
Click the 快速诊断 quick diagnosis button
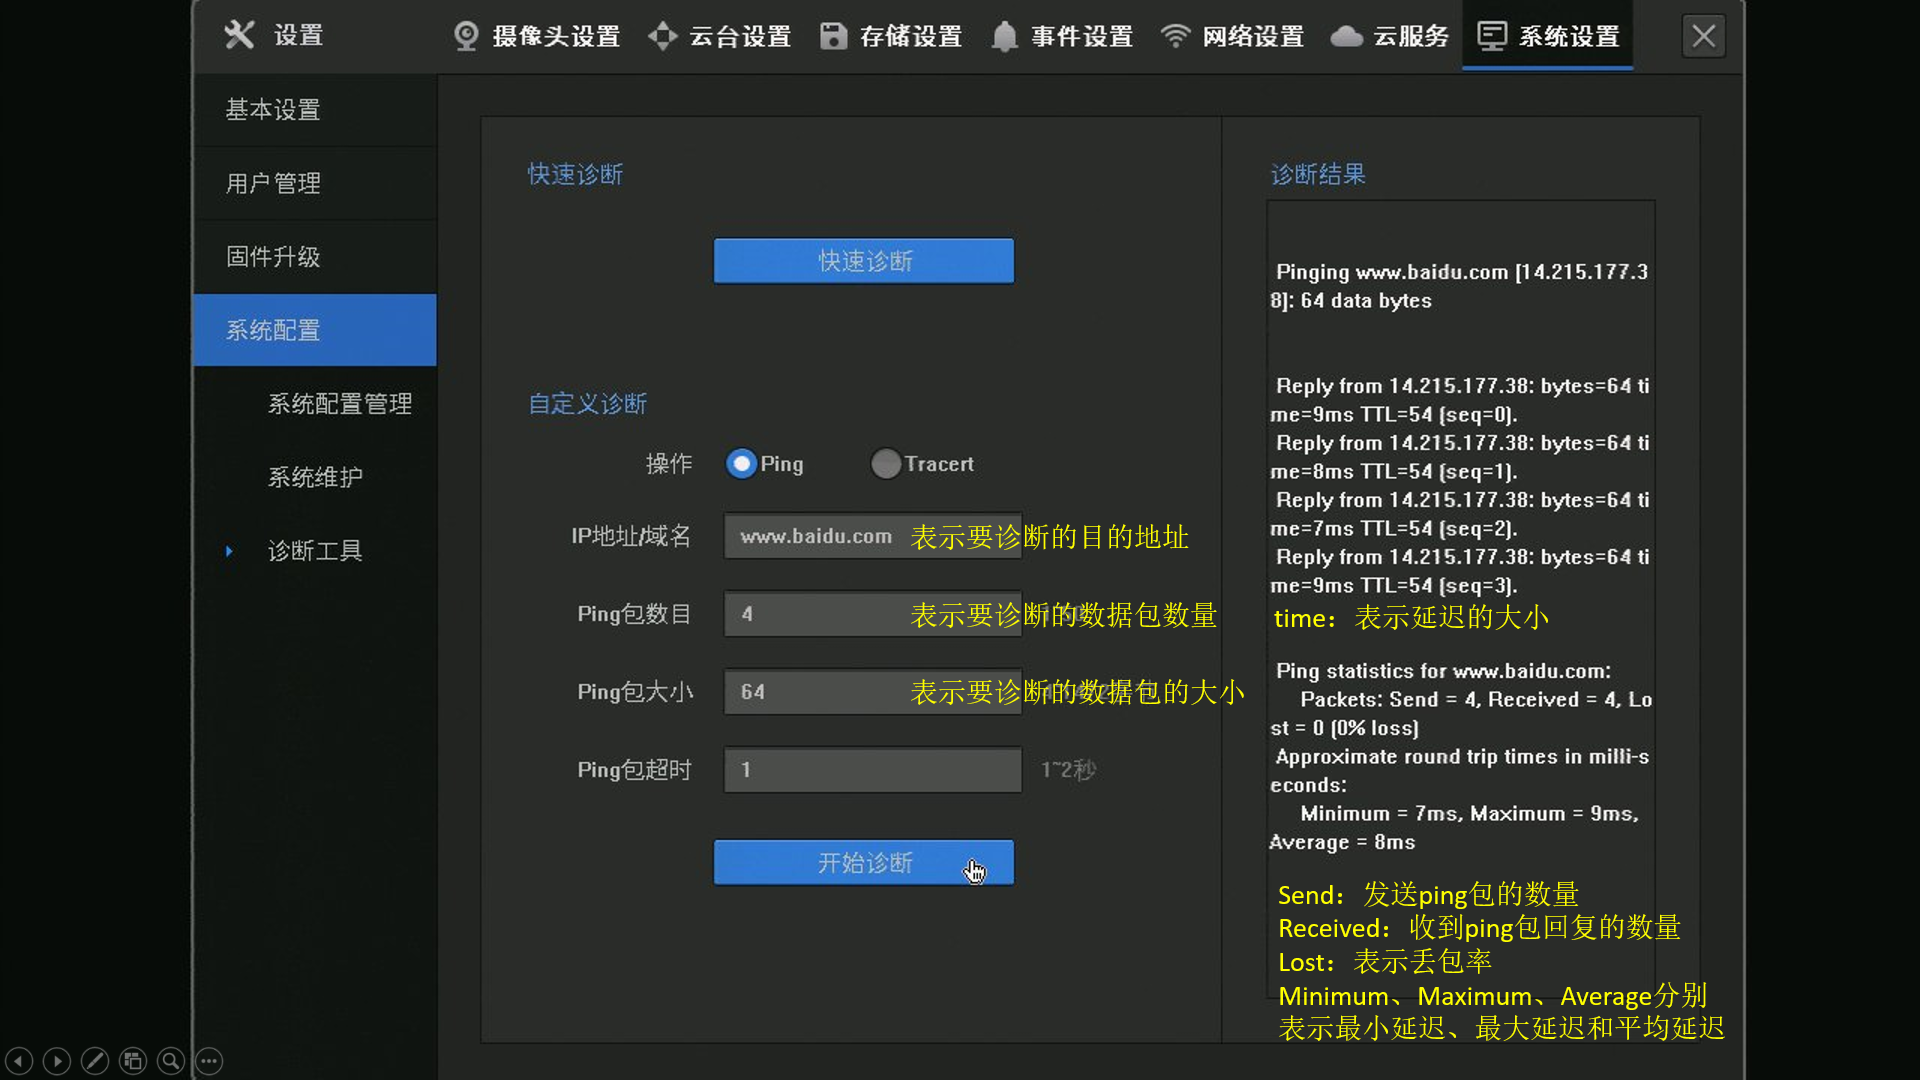point(863,261)
